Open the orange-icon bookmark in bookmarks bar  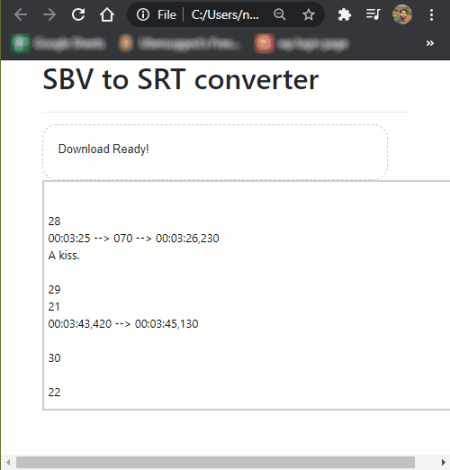pyautogui.click(x=179, y=43)
